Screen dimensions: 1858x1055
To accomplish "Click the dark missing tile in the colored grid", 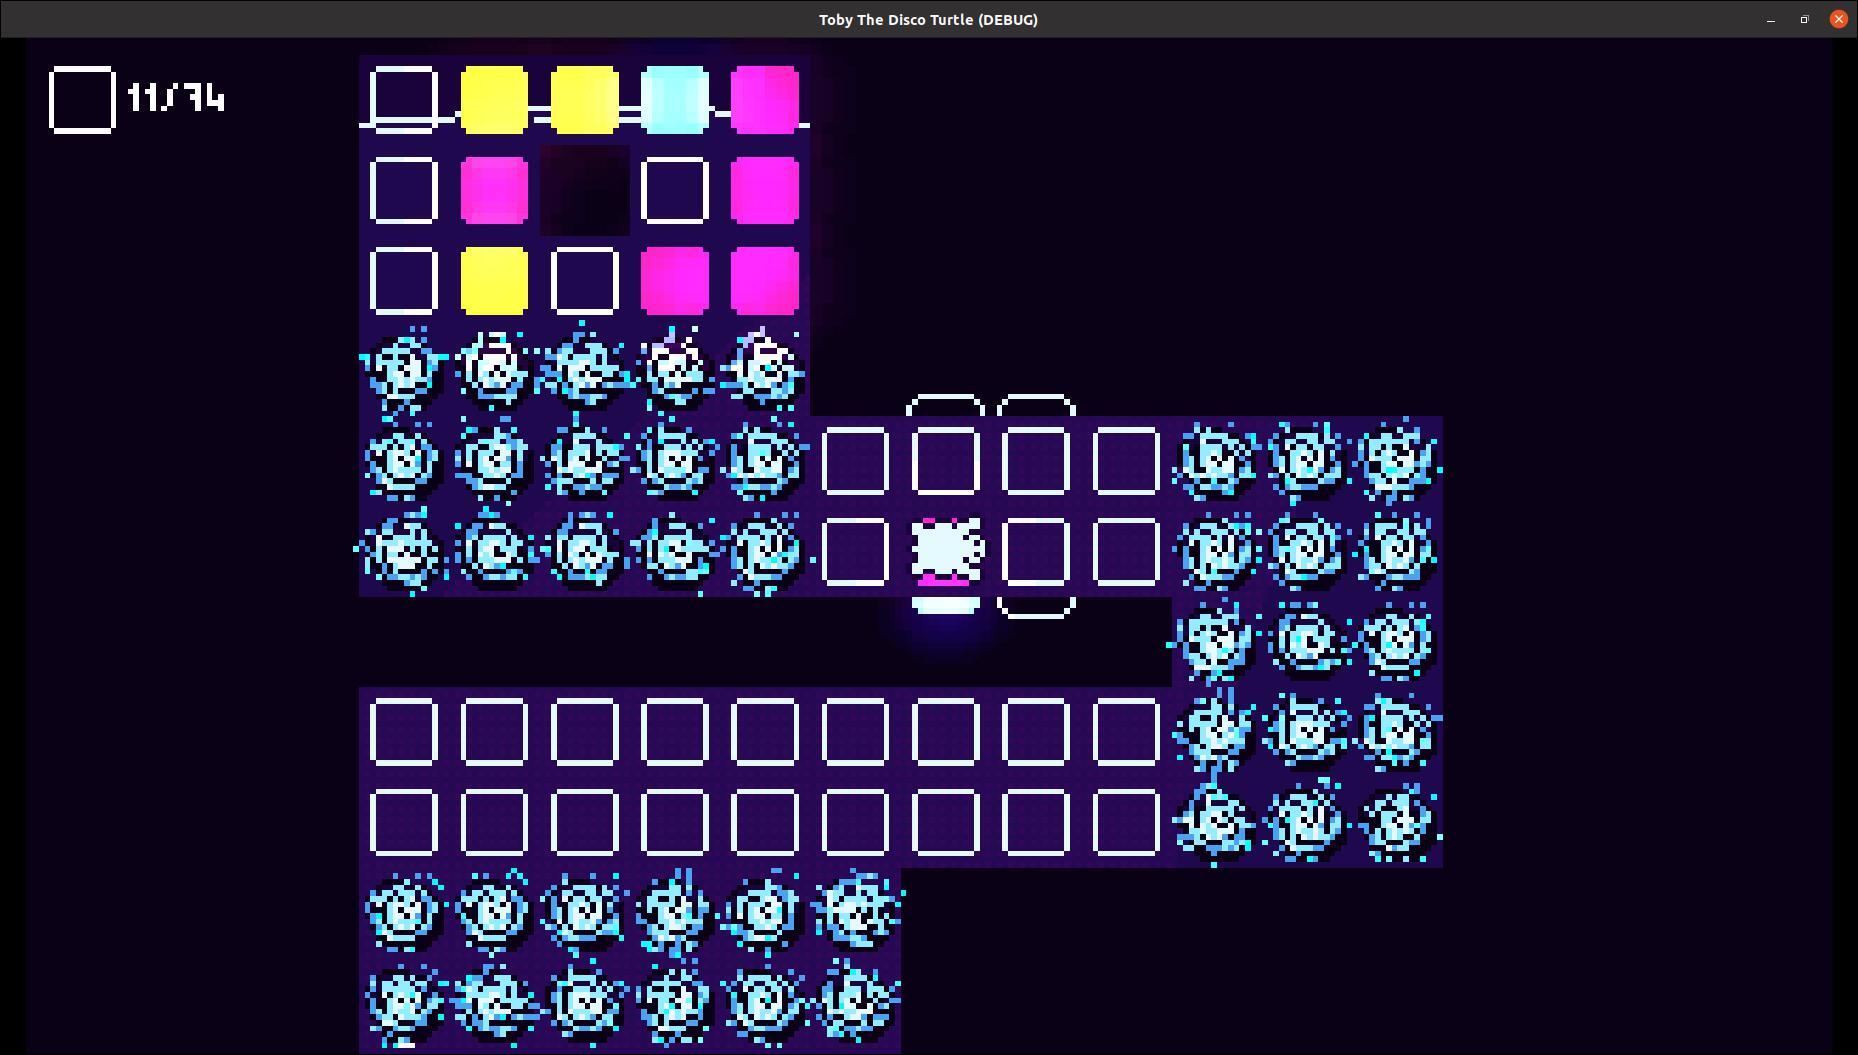I will coord(585,190).
